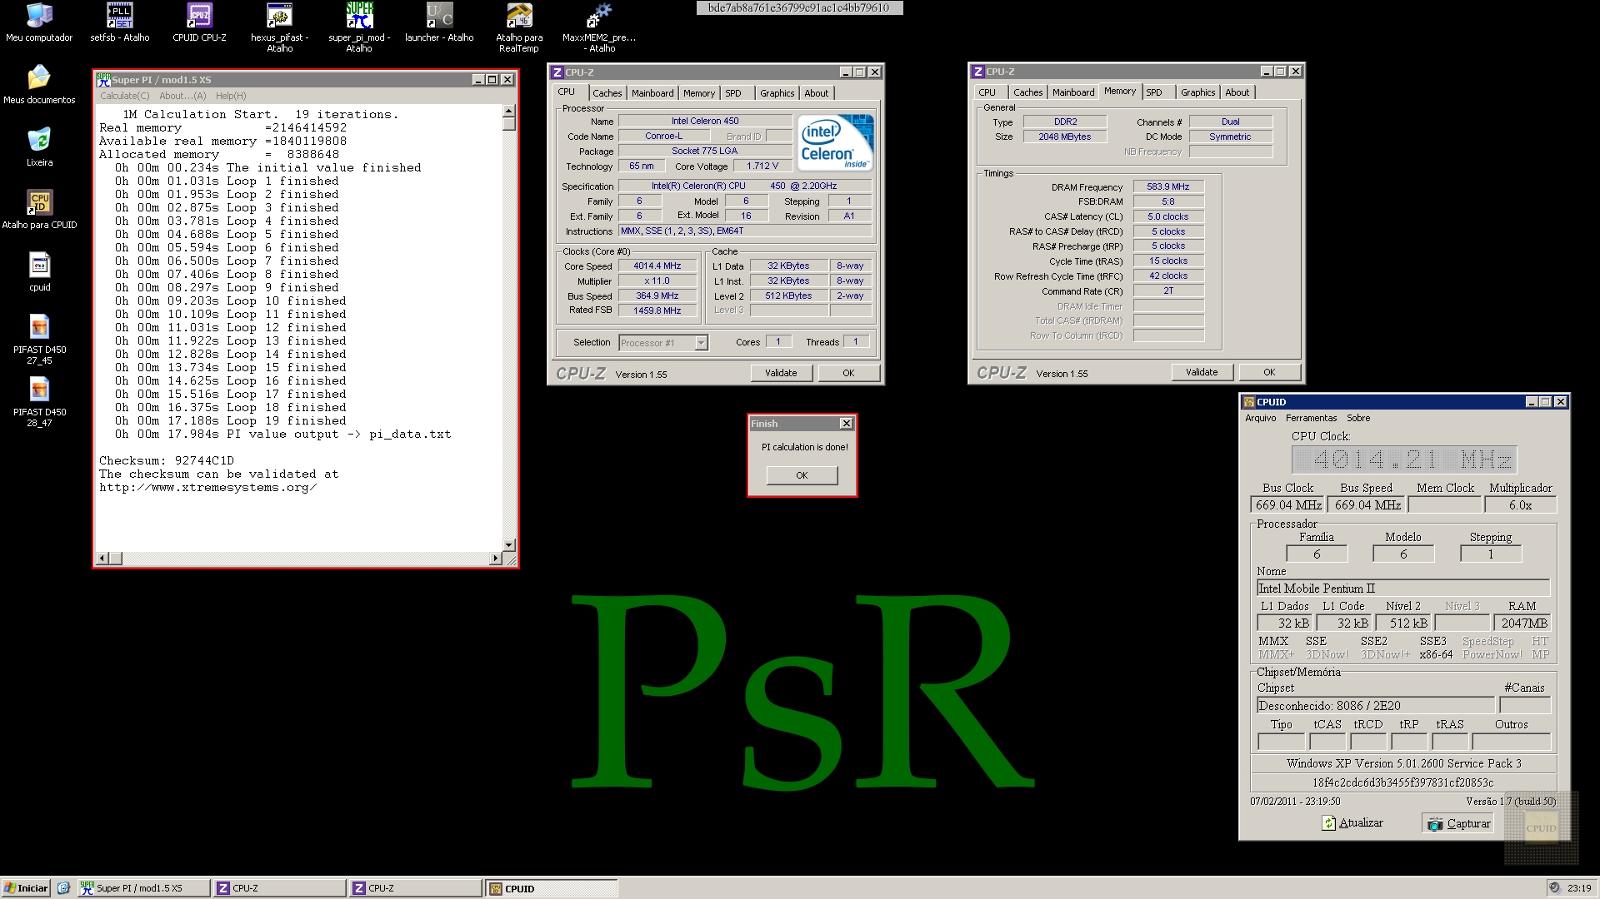The width and height of the screenshot is (1600, 899).
Task: Open Help(H) menu in Super PI
Action: [x=231, y=96]
